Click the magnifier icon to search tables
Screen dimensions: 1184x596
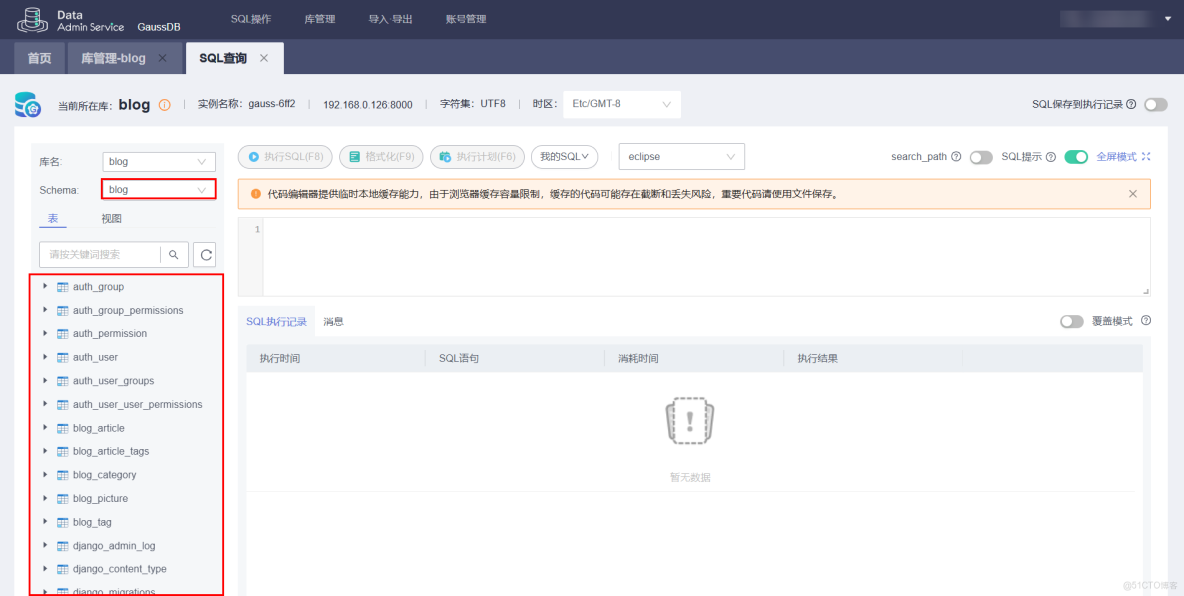(173, 254)
